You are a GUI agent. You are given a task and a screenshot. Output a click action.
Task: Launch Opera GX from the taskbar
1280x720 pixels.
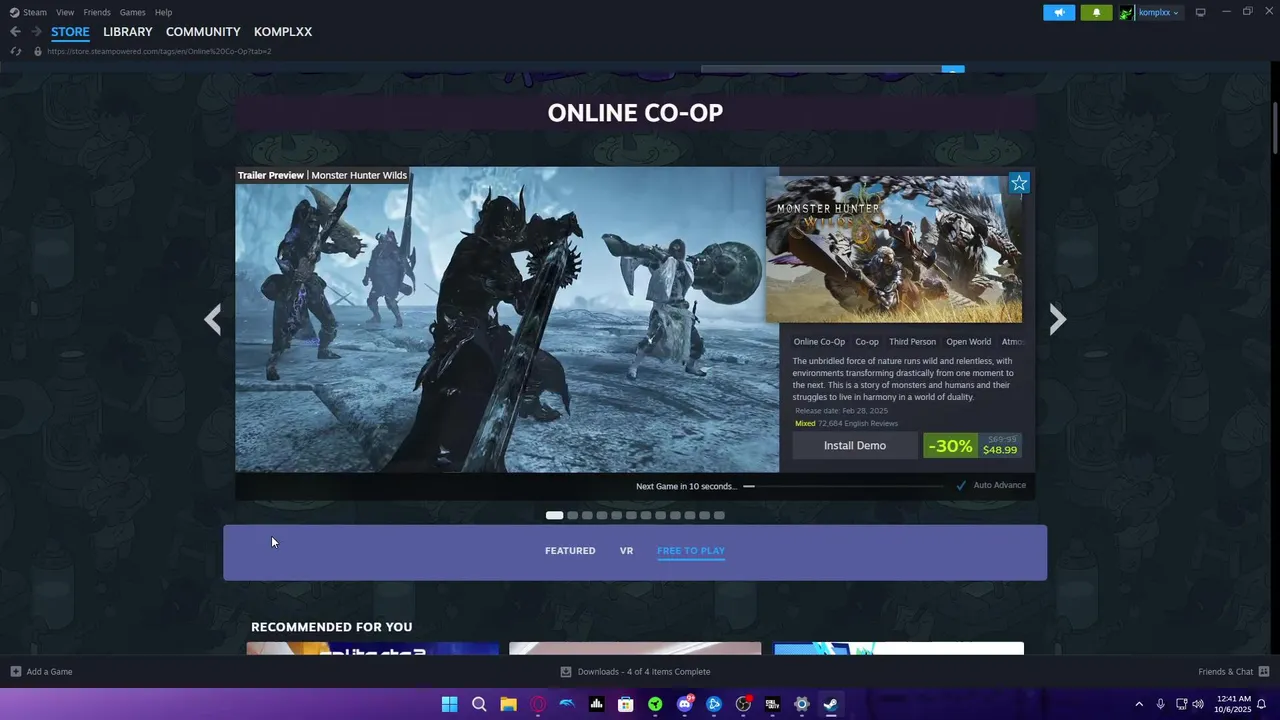coord(538,704)
